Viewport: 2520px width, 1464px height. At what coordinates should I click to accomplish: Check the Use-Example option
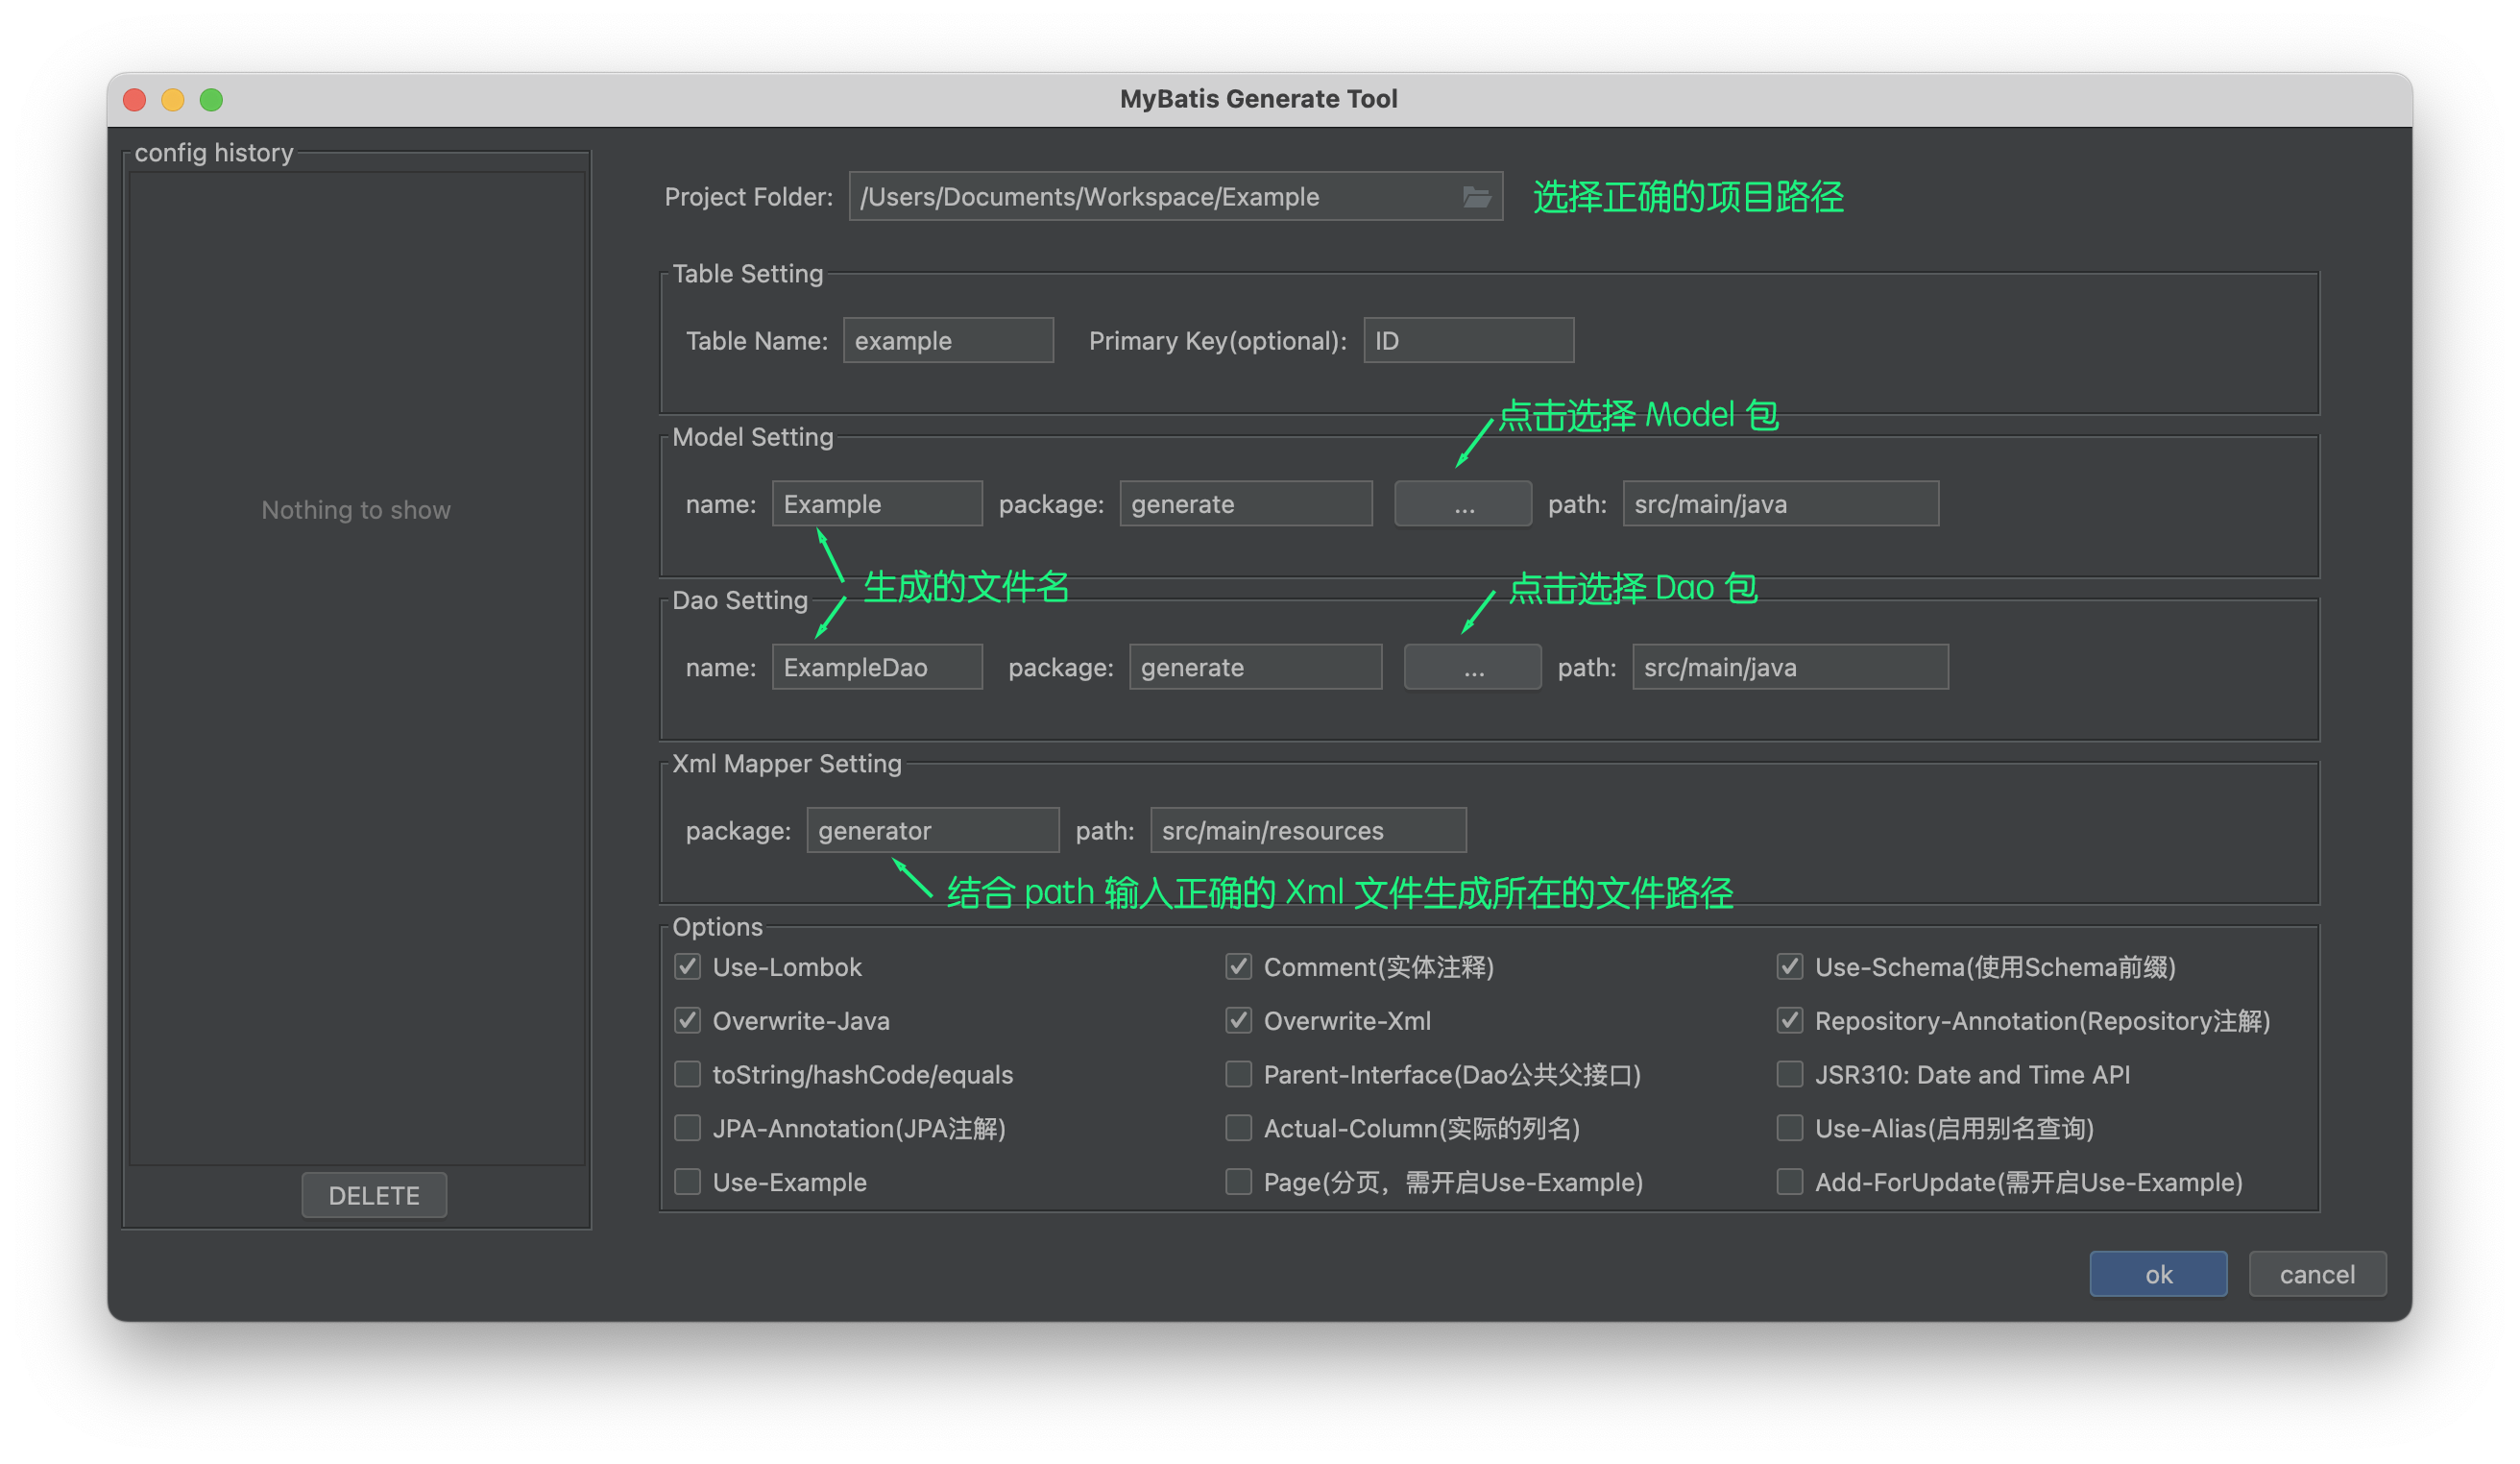tap(687, 1182)
